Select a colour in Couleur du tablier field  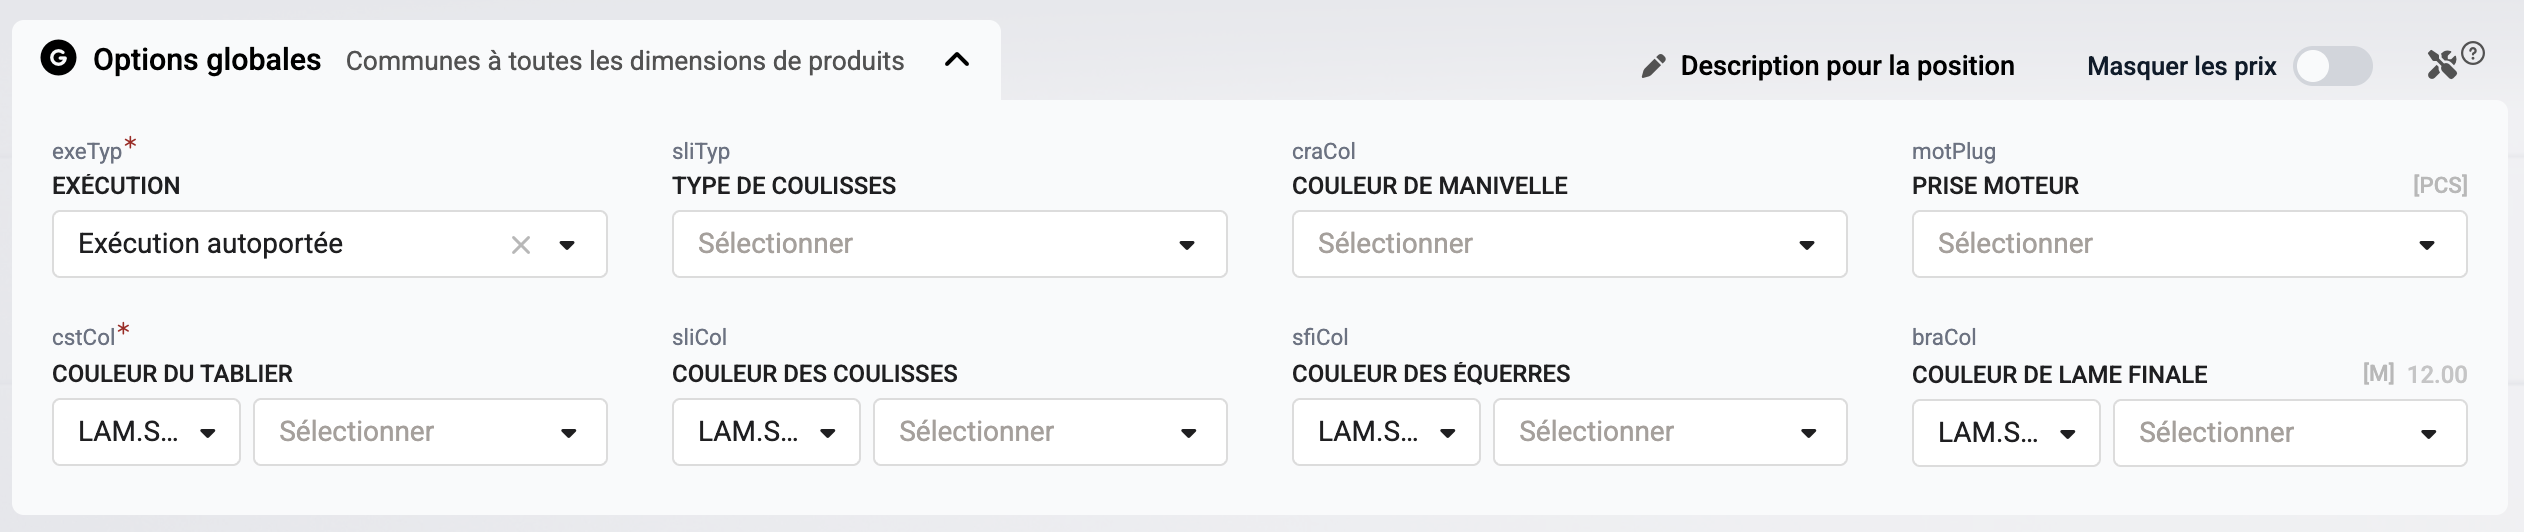point(430,432)
